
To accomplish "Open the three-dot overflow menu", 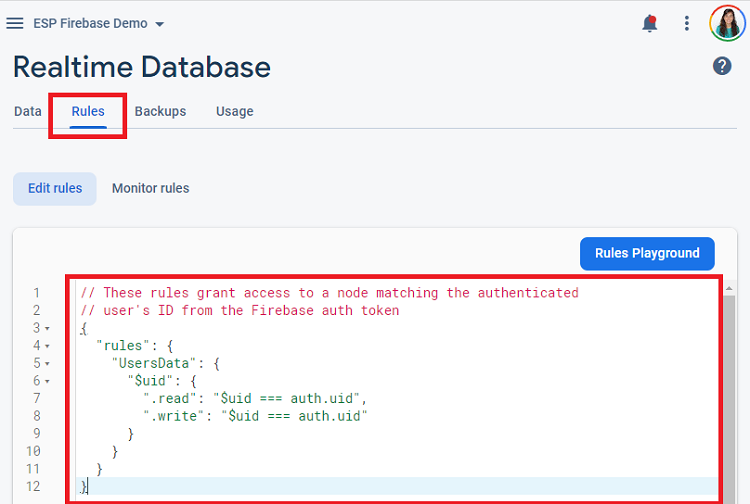I will [x=687, y=23].
